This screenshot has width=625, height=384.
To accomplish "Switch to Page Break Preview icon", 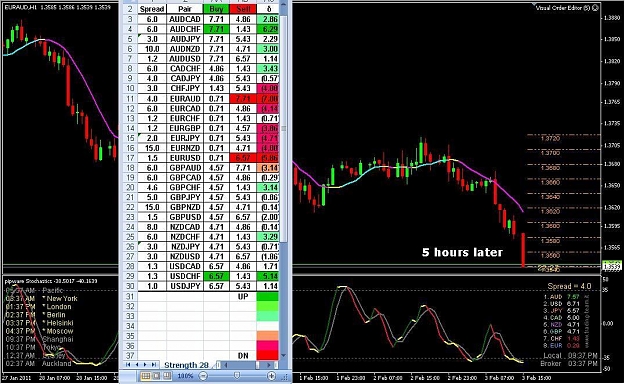I will coord(167,376).
